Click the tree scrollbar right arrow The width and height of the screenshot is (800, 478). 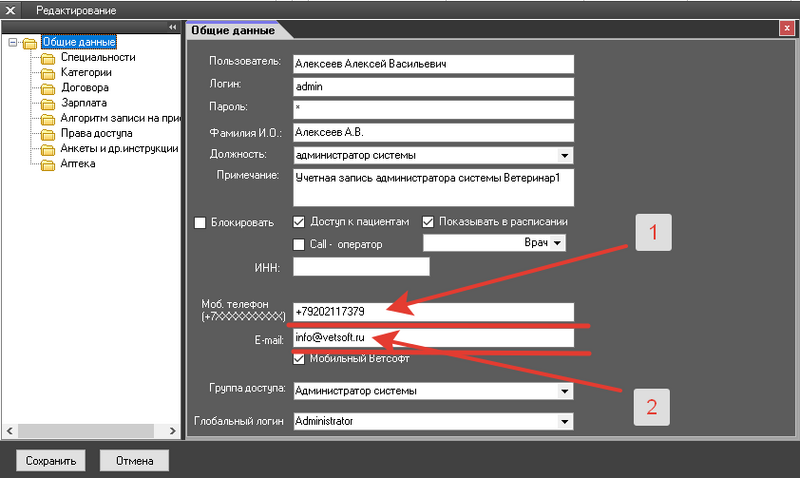pyautogui.click(x=172, y=431)
